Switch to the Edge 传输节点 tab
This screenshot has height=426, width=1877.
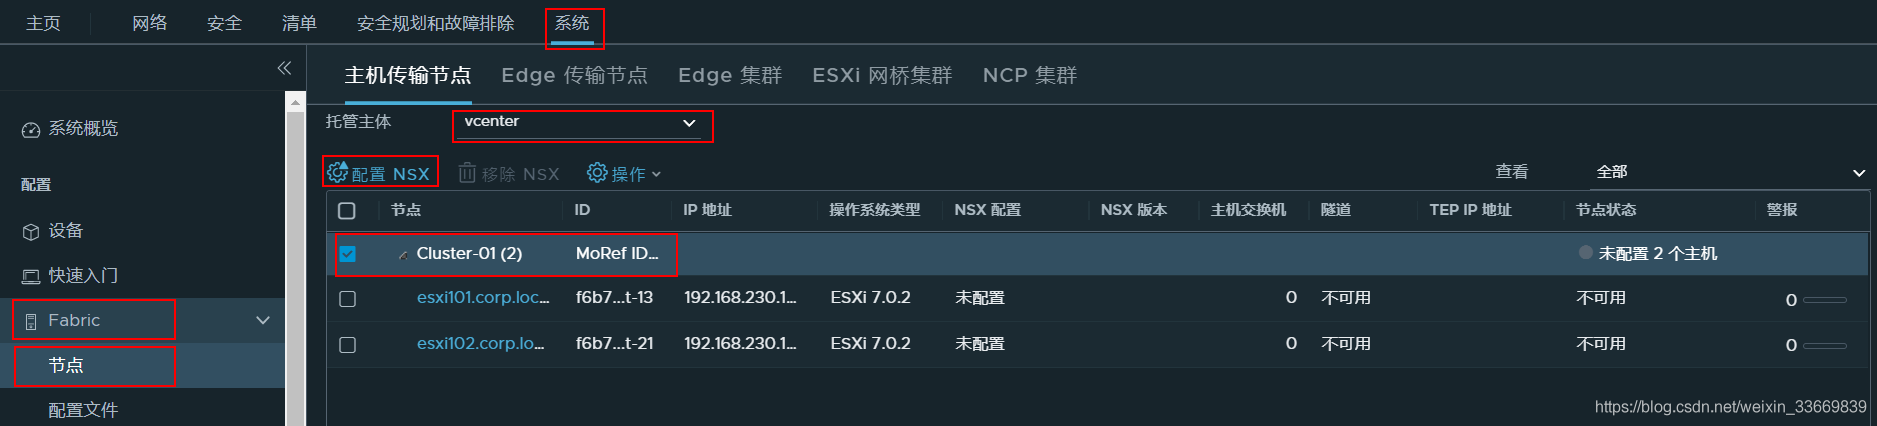574,75
